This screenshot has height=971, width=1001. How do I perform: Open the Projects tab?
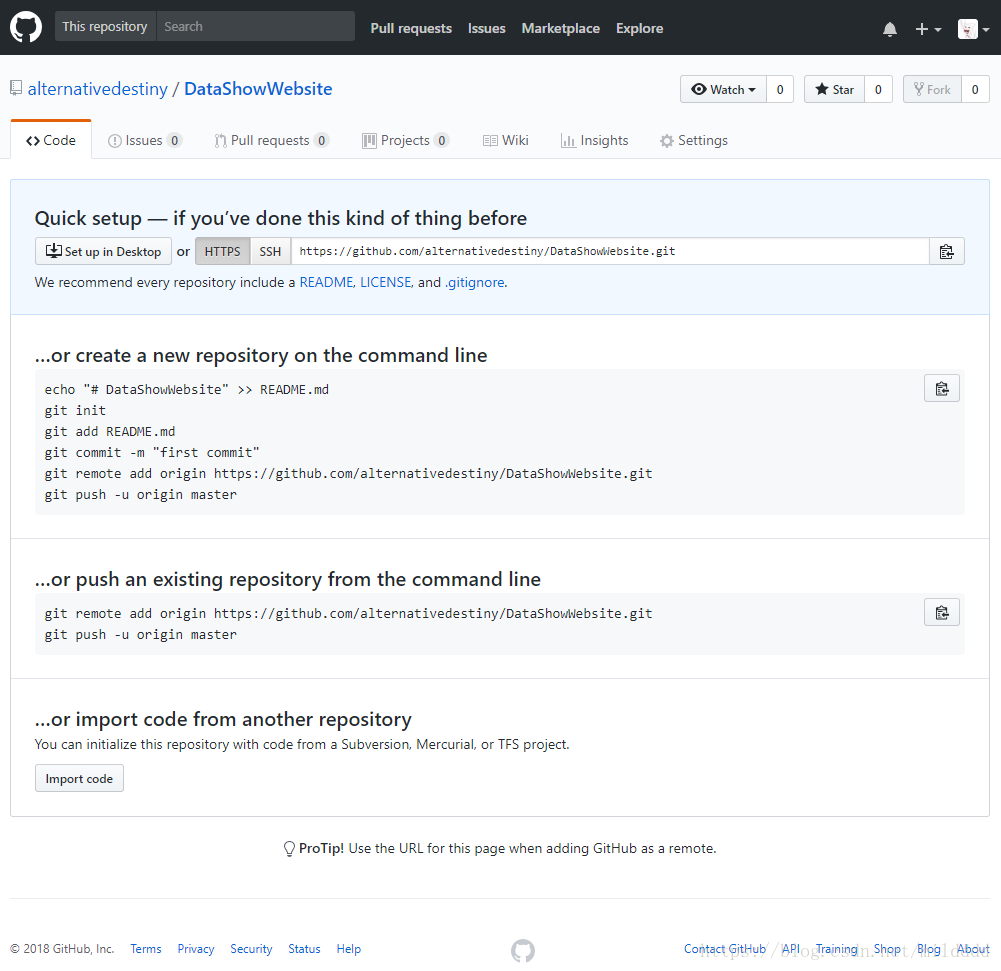pyautogui.click(x=405, y=140)
